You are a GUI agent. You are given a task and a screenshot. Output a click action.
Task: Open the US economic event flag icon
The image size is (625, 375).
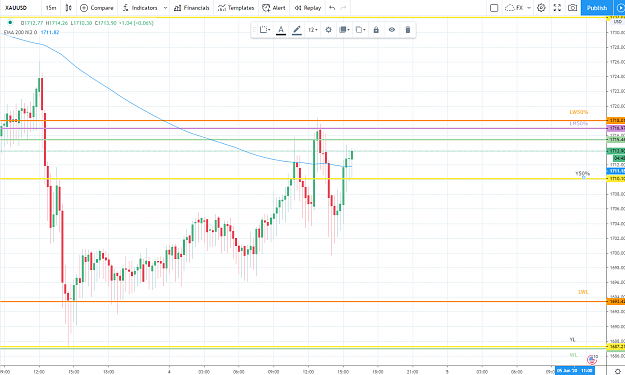pos(592,360)
